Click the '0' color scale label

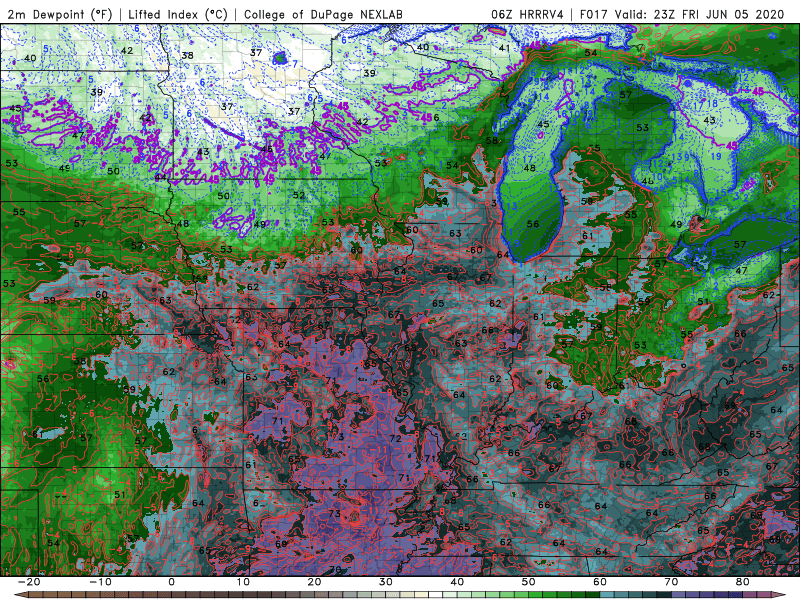click(x=171, y=582)
